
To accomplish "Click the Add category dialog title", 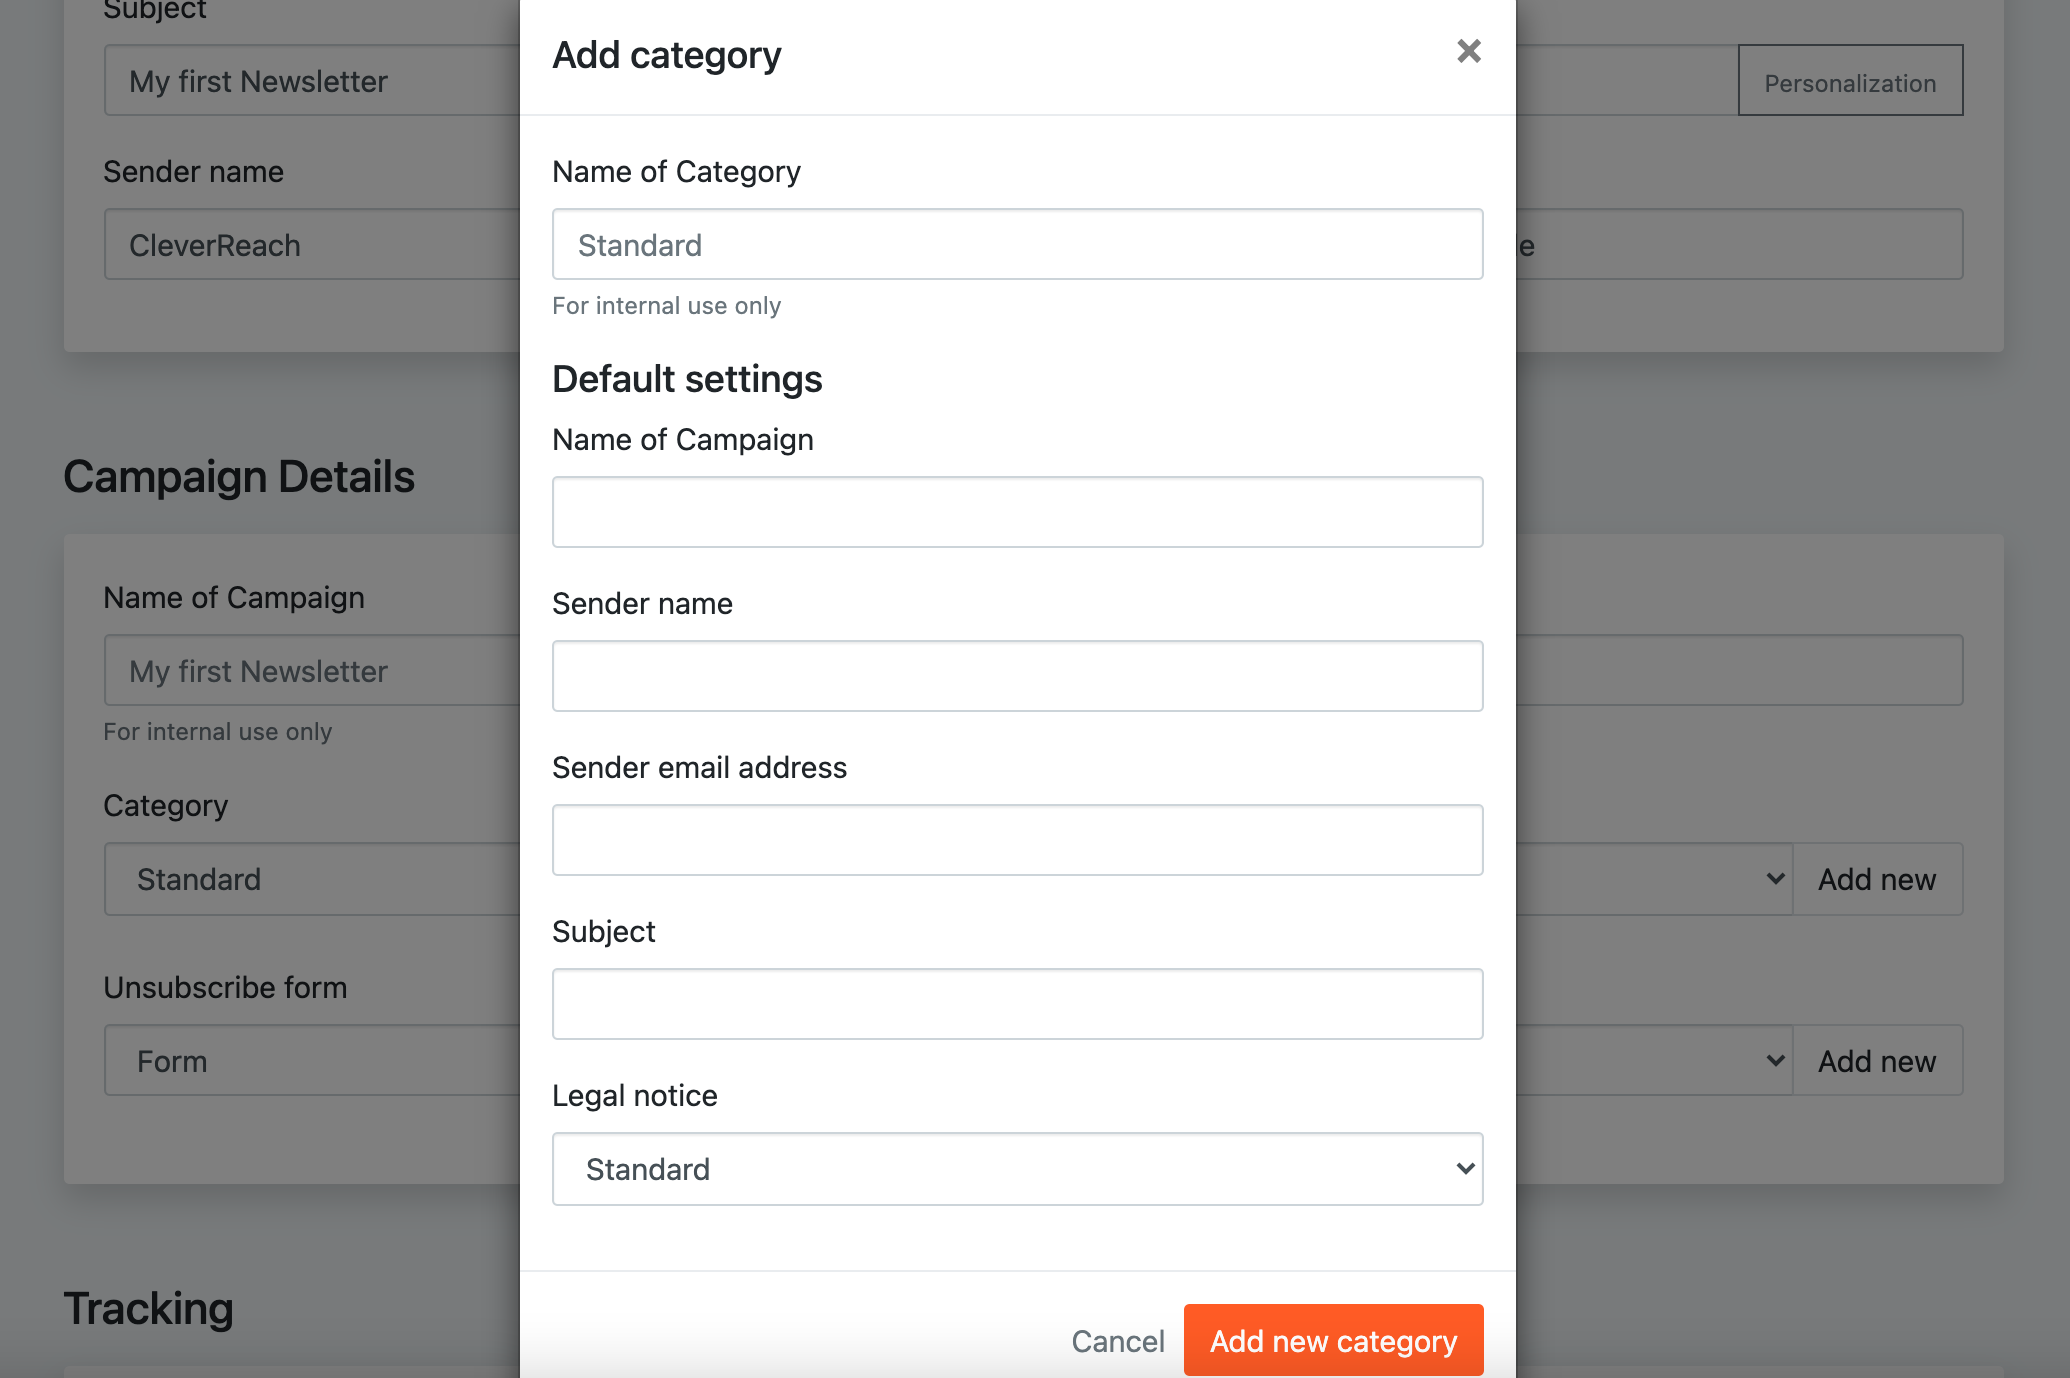I will [667, 55].
